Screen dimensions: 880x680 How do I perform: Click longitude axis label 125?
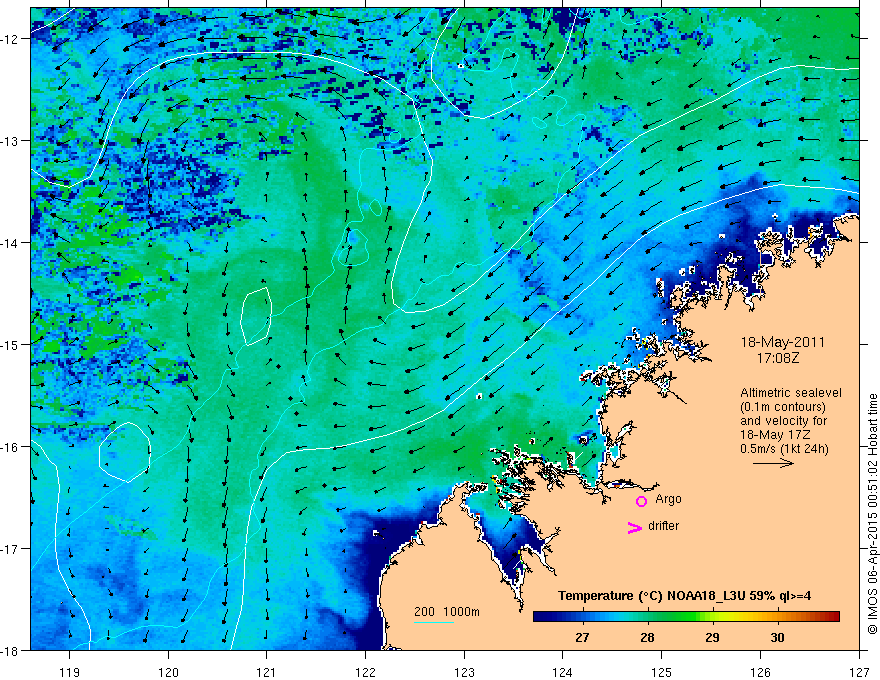click(x=662, y=672)
